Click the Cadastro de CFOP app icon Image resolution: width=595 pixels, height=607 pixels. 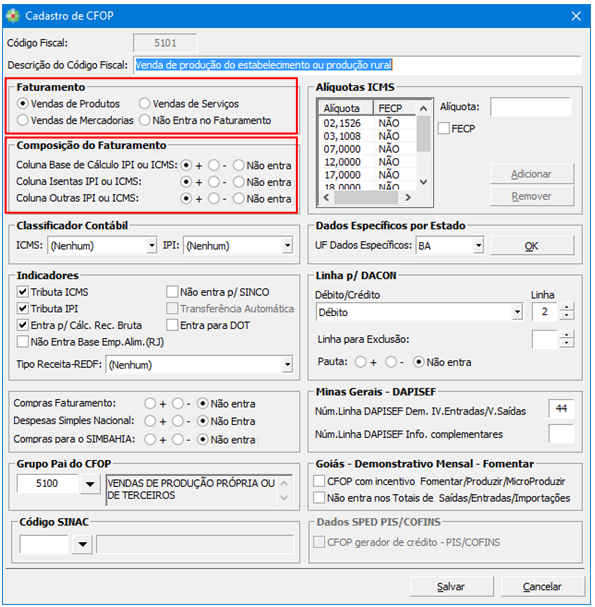pyautogui.click(x=13, y=16)
